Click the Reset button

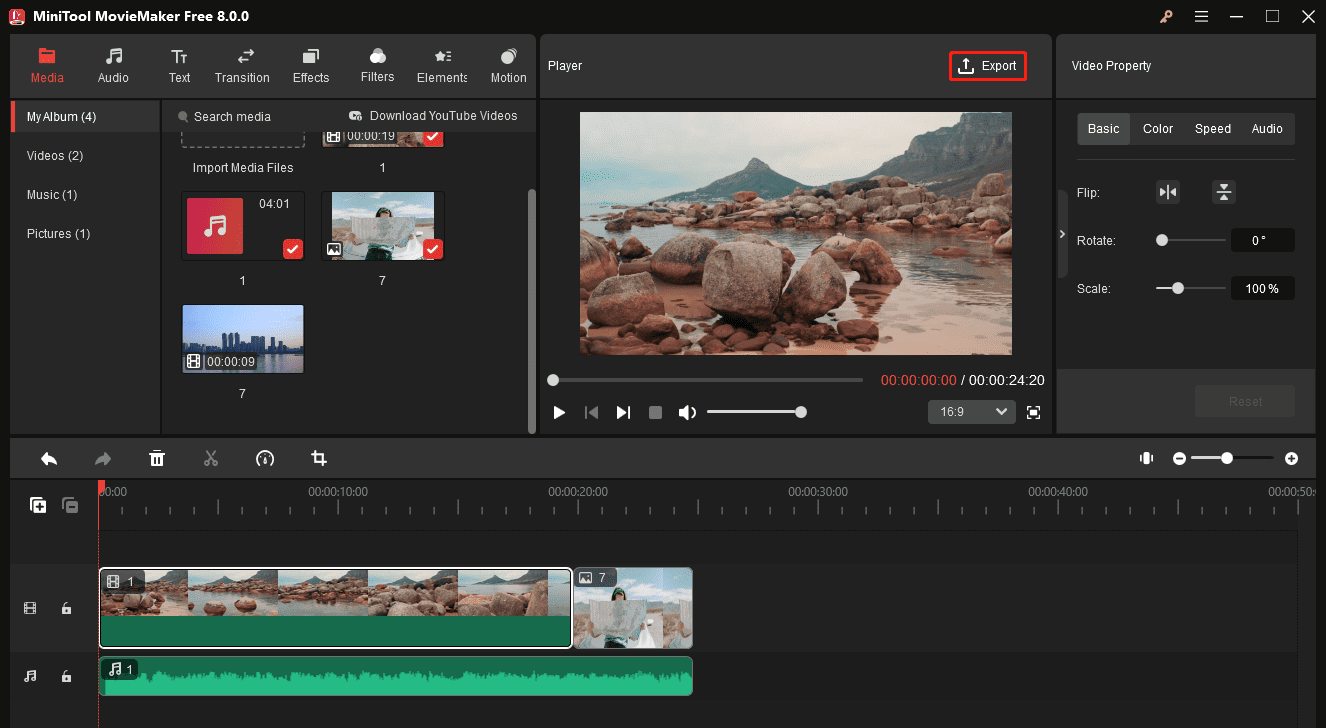[1245, 401]
